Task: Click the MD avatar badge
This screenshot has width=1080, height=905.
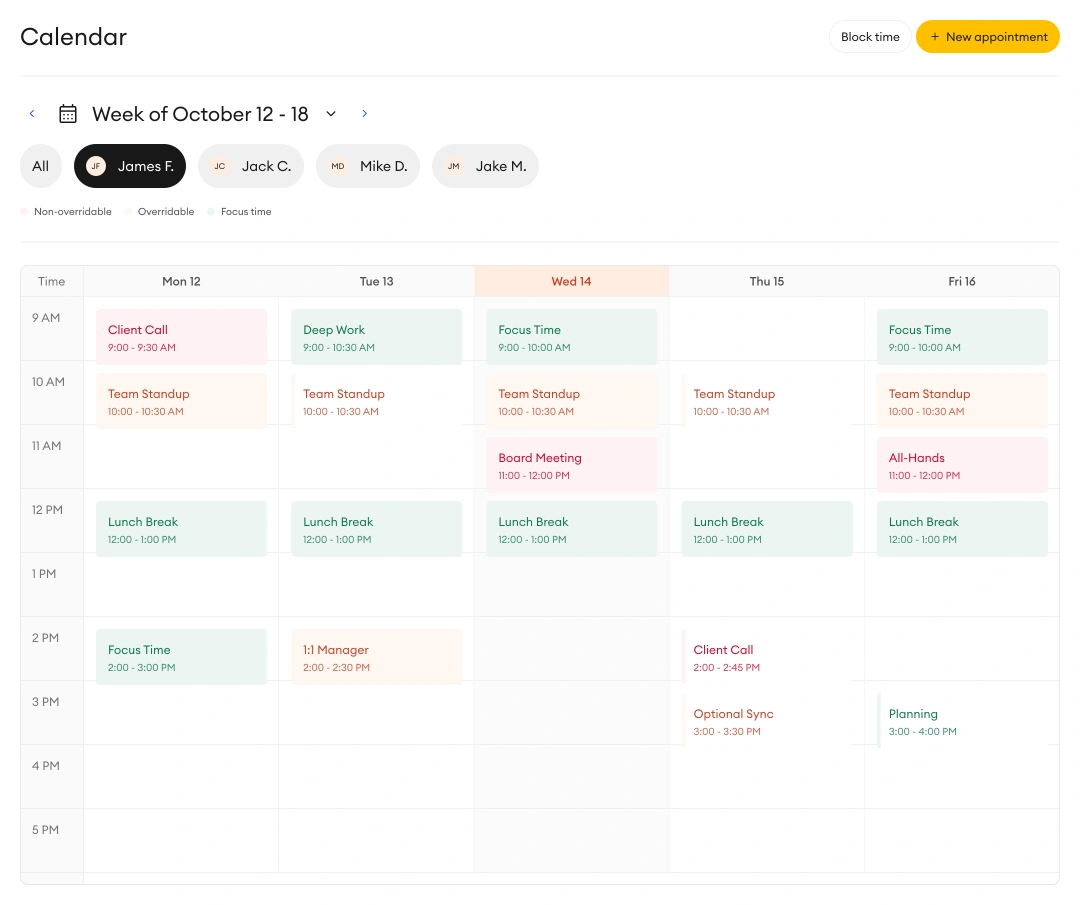Action: coord(338,166)
